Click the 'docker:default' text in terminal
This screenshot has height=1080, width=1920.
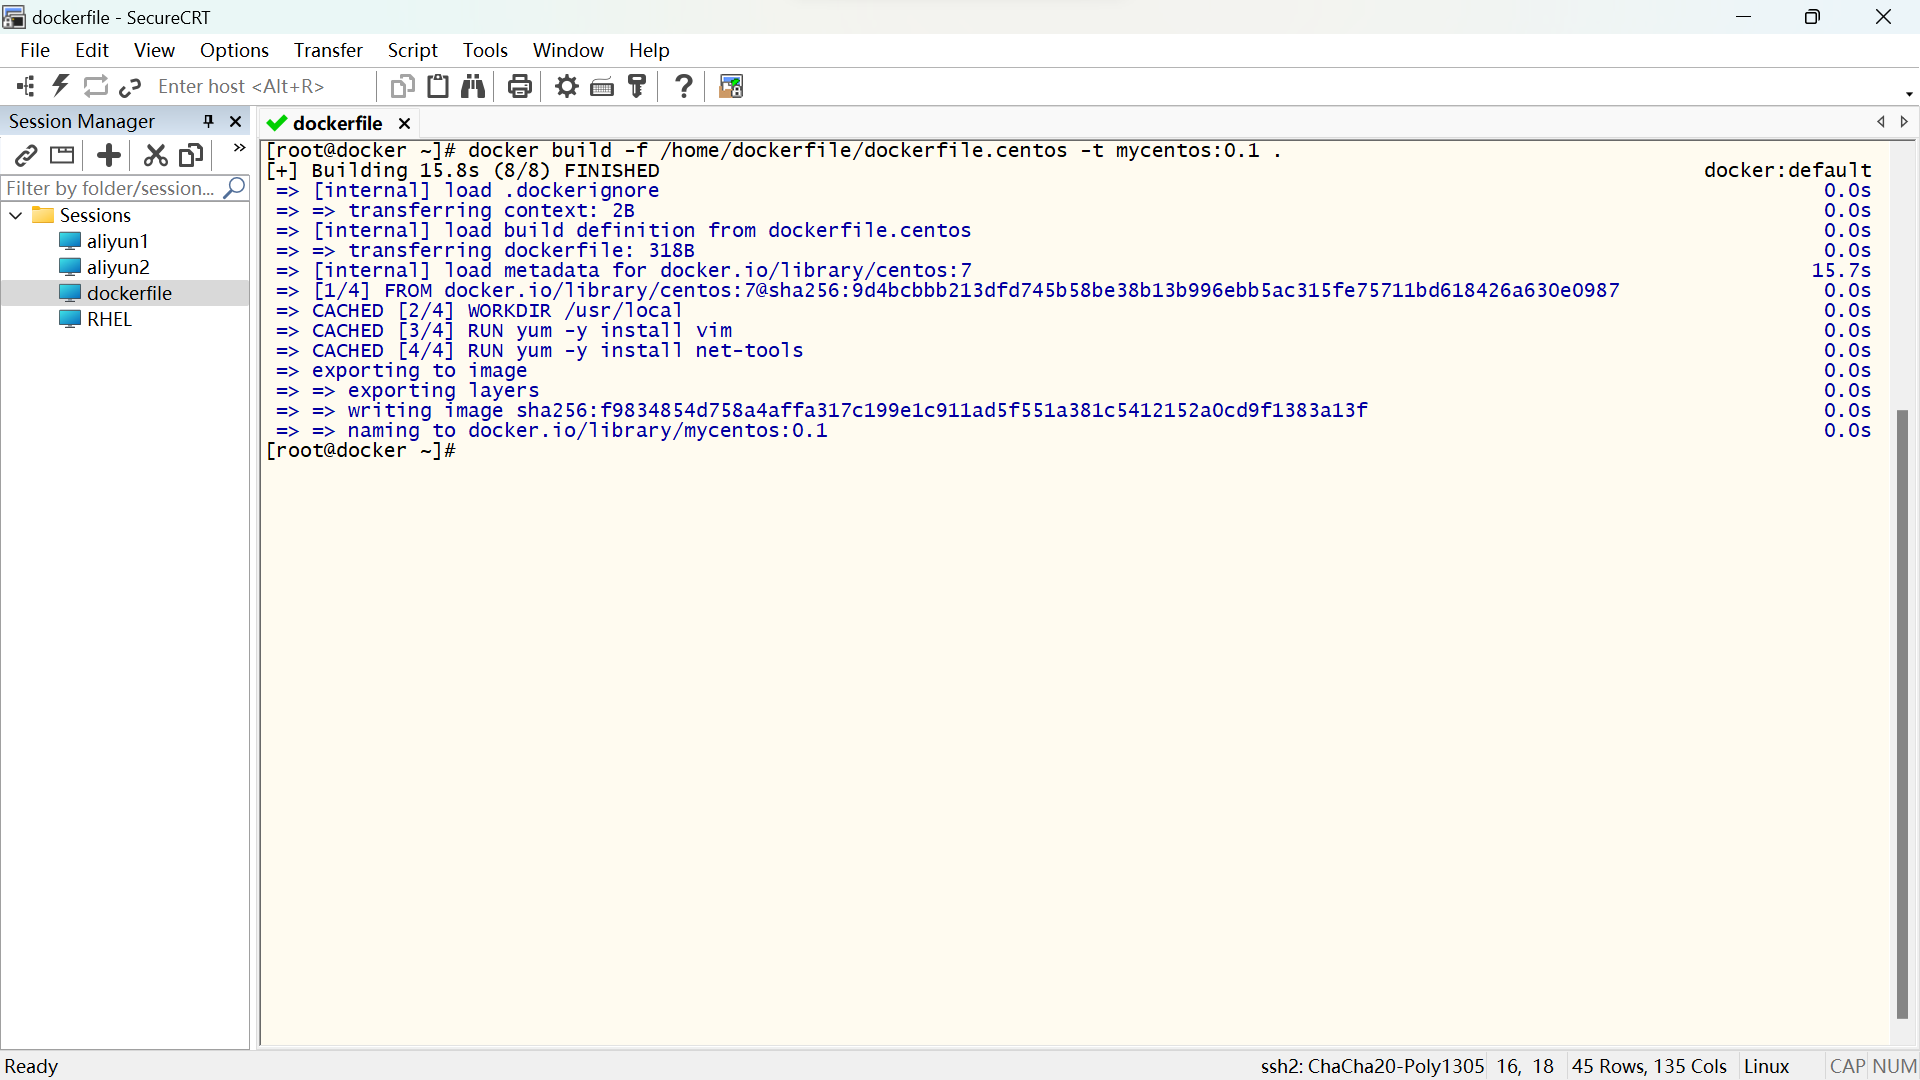coord(1787,171)
